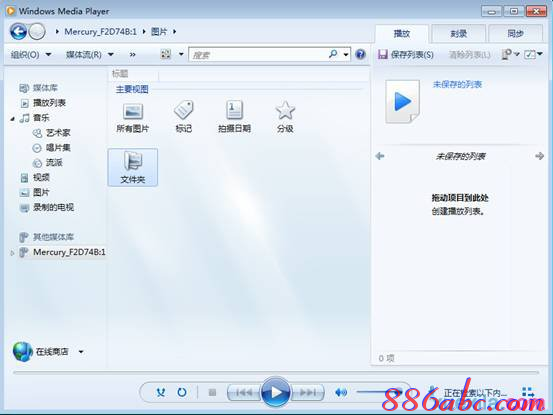
Task: Select 艺术家 under music
Action: point(58,133)
